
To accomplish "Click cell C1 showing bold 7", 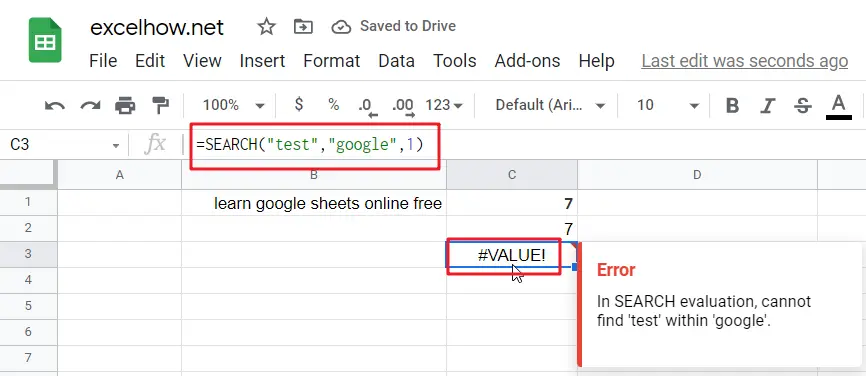I will coord(512,202).
